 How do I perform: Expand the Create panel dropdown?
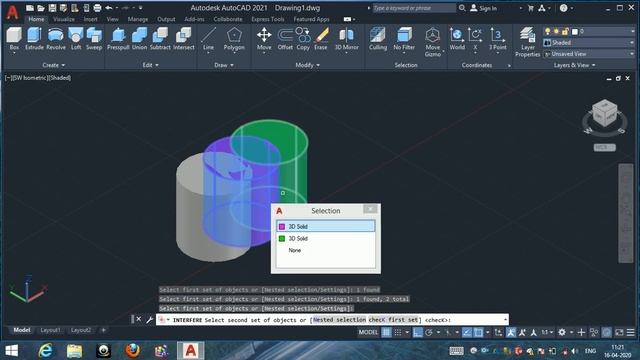coord(53,65)
